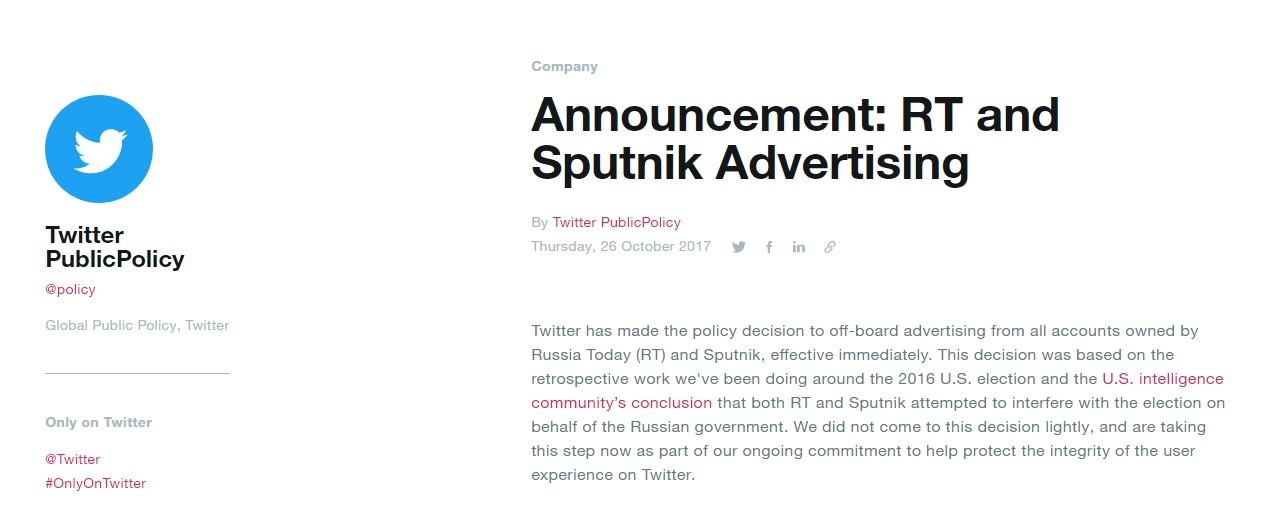Open the #OnlyOnTwitter hashtag link
The image size is (1261, 512).
click(95, 483)
